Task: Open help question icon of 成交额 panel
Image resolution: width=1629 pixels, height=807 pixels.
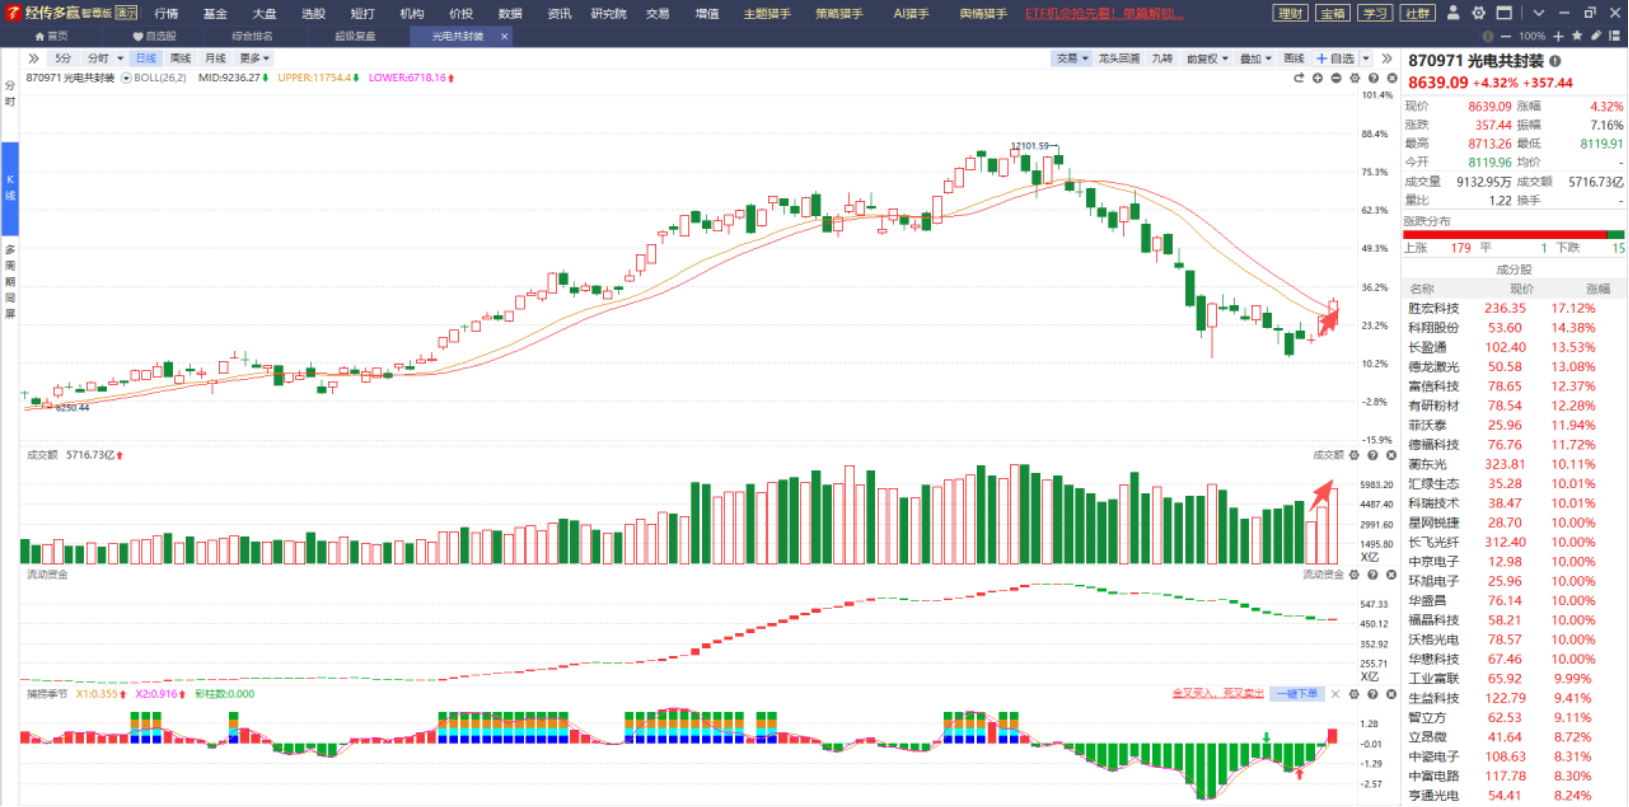Action: pos(1373,455)
